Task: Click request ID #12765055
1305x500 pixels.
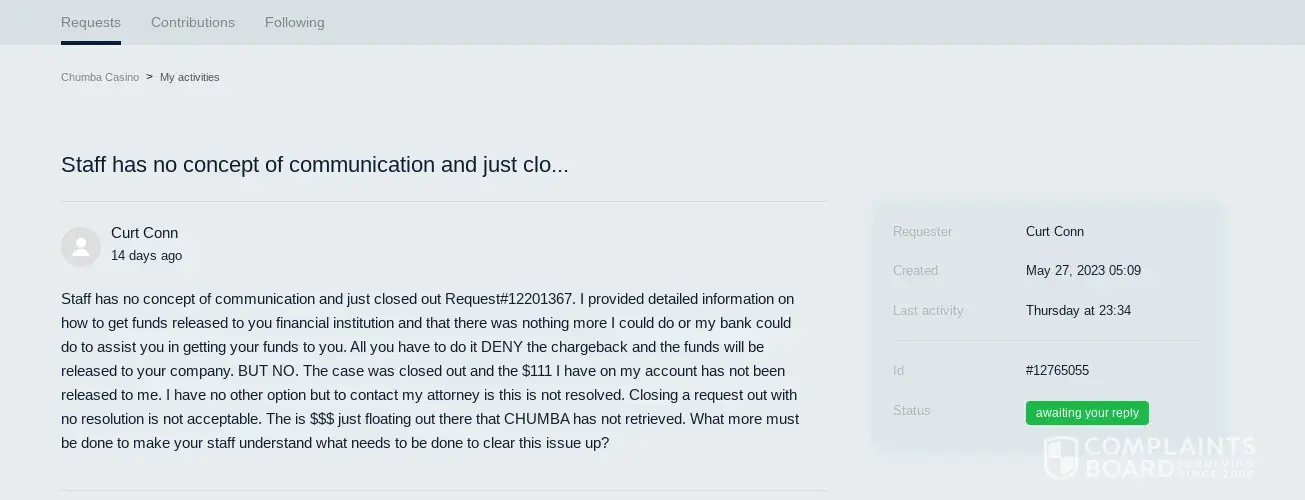Action: [1057, 371]
